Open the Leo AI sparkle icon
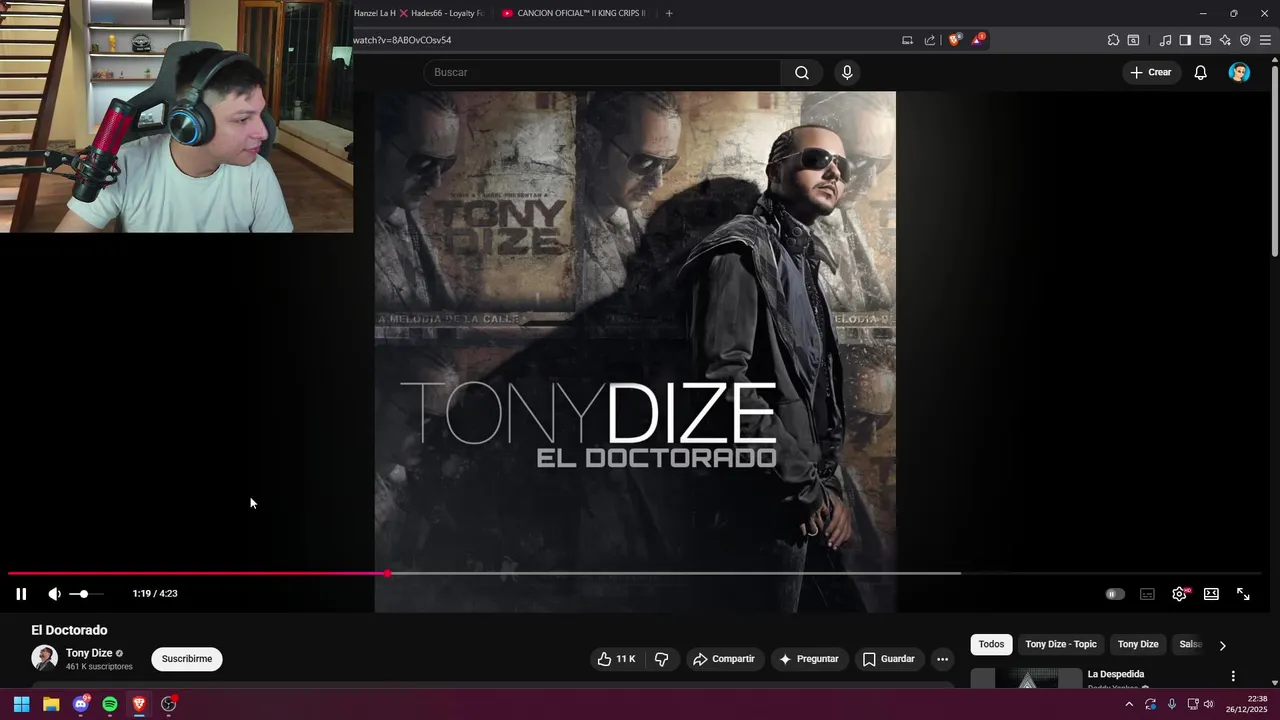The height and width of the screenshot is (720, 1280). point(1225,40)
